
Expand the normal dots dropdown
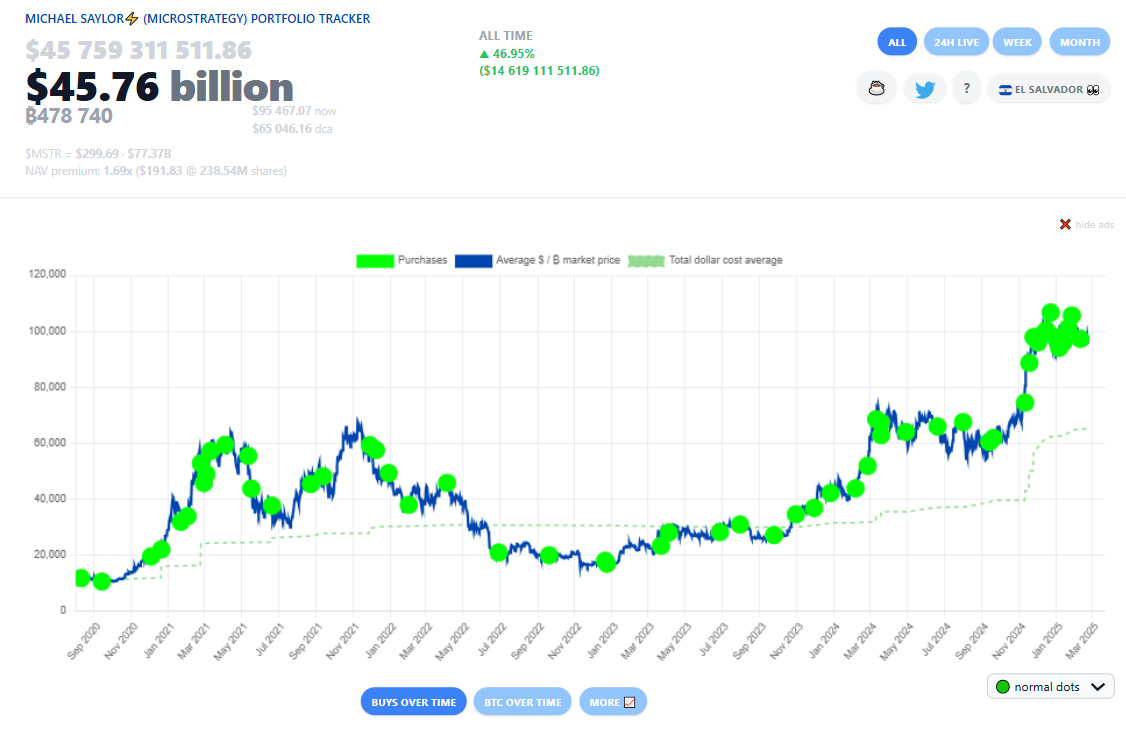[x=1050, y=686]
